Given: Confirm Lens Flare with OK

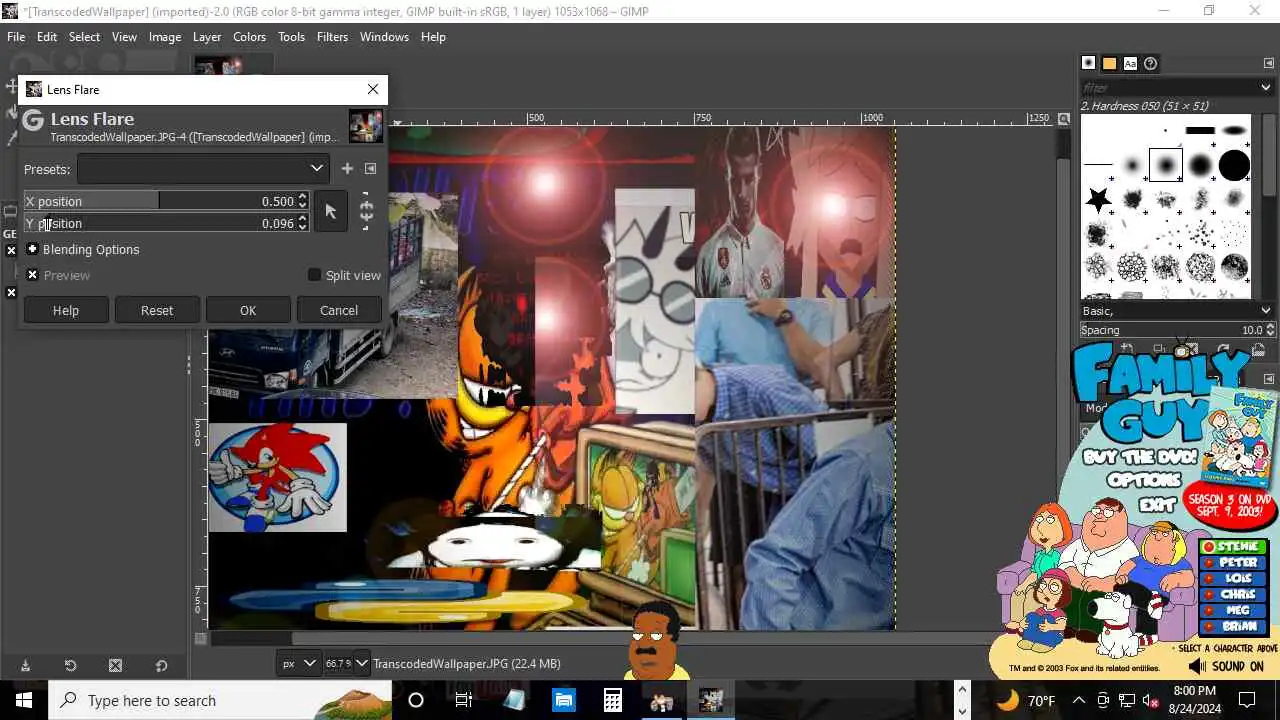Looking at the screenshot, I should pyautogui.click(x=248, y=310).
